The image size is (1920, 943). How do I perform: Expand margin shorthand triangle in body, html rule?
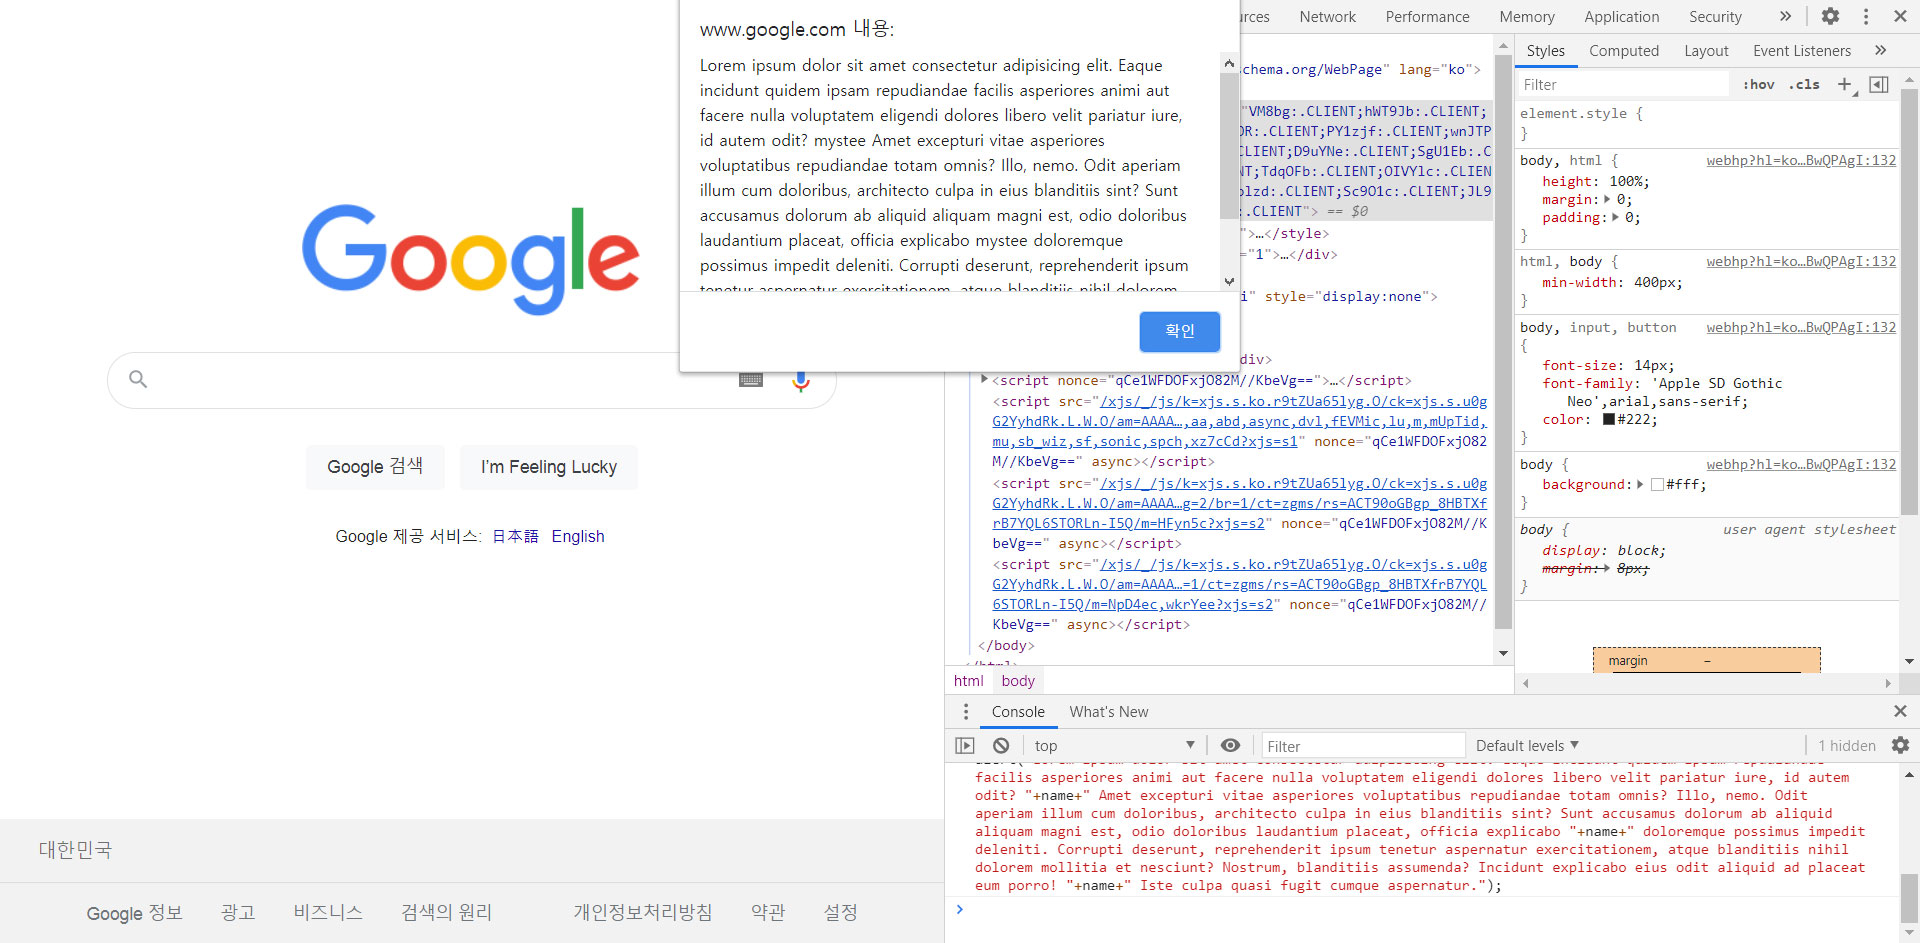pyautogui.click(x=1608, y=200)
